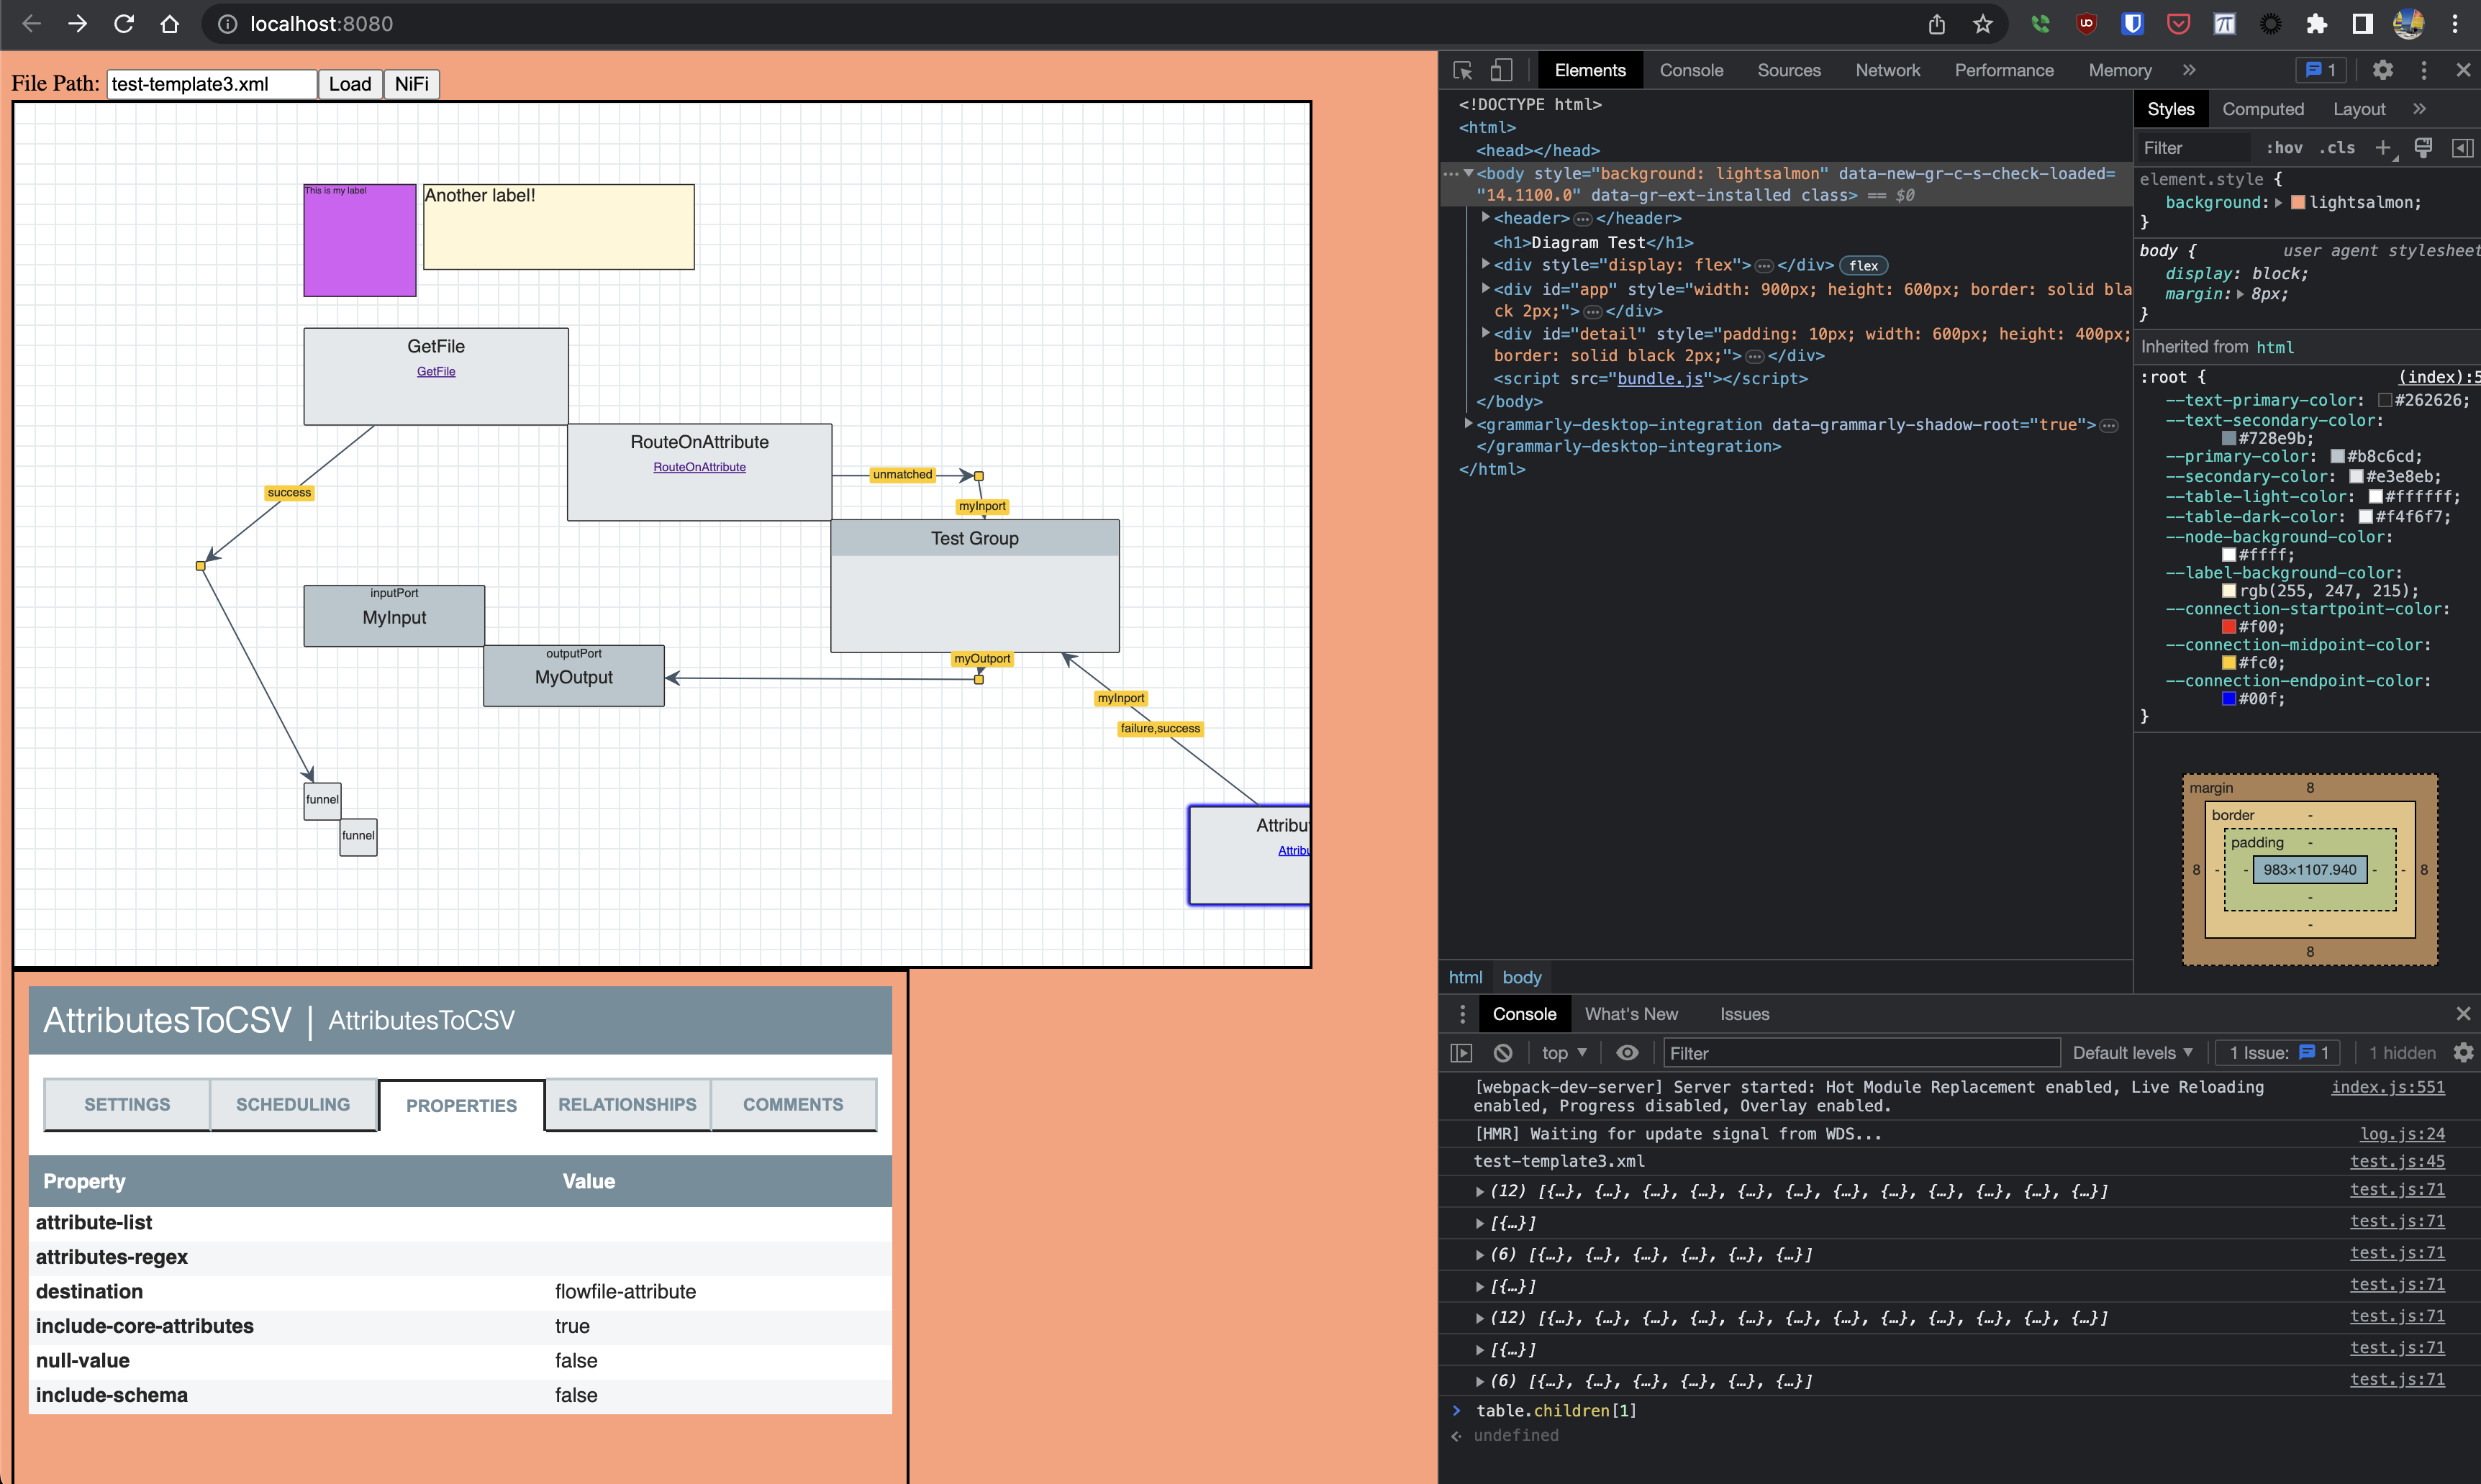The height and width of the screenshot is (1484, 2481).
Task: Create a live expression with the eye icon
Action: tap(1628, 1052)
